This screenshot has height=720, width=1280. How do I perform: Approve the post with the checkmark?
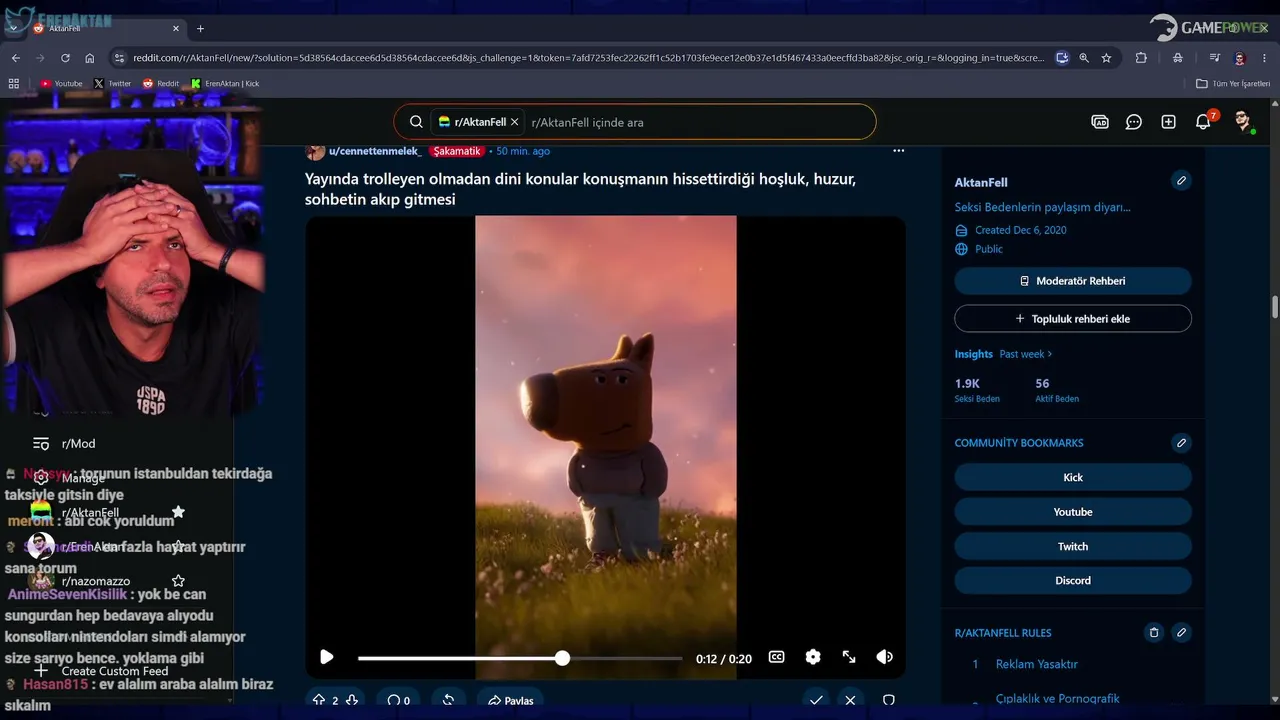coord(816,700)
